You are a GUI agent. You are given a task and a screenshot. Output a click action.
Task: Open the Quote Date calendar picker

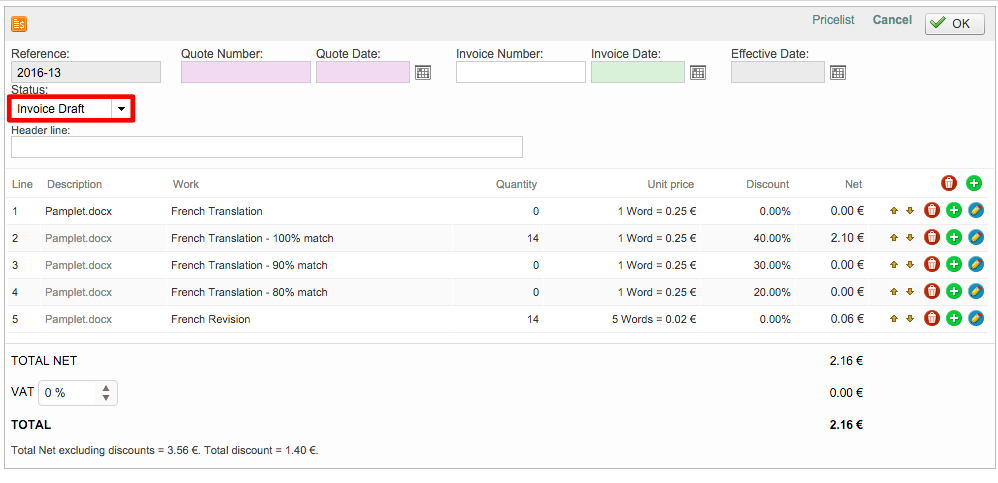point(423,72)
